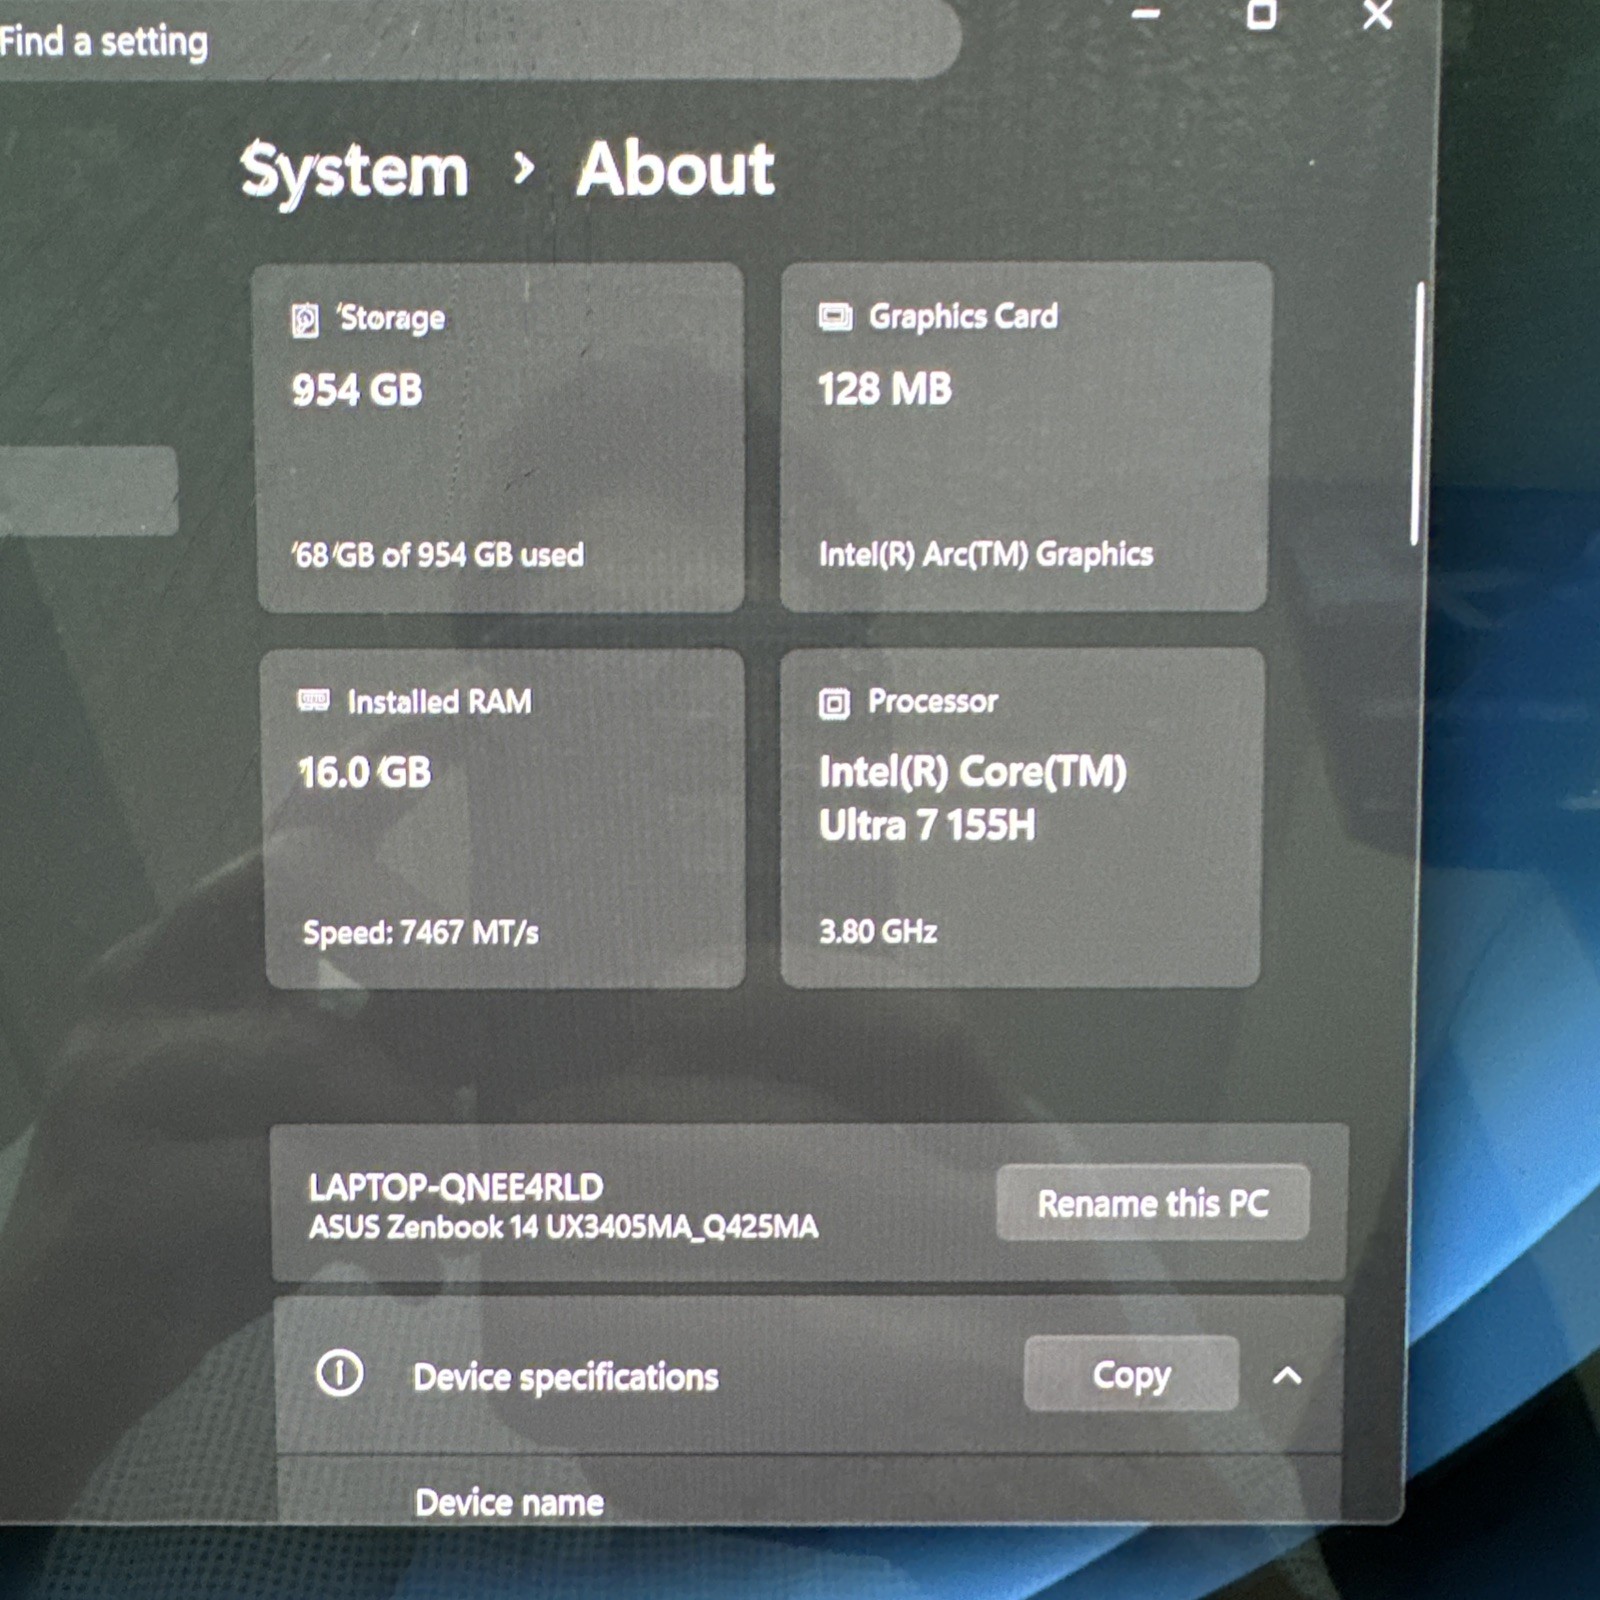Click the Processor chip icon
The height and width of the screenshot is (1600, 1600).
pyautogui.click(x=834, y=703)
